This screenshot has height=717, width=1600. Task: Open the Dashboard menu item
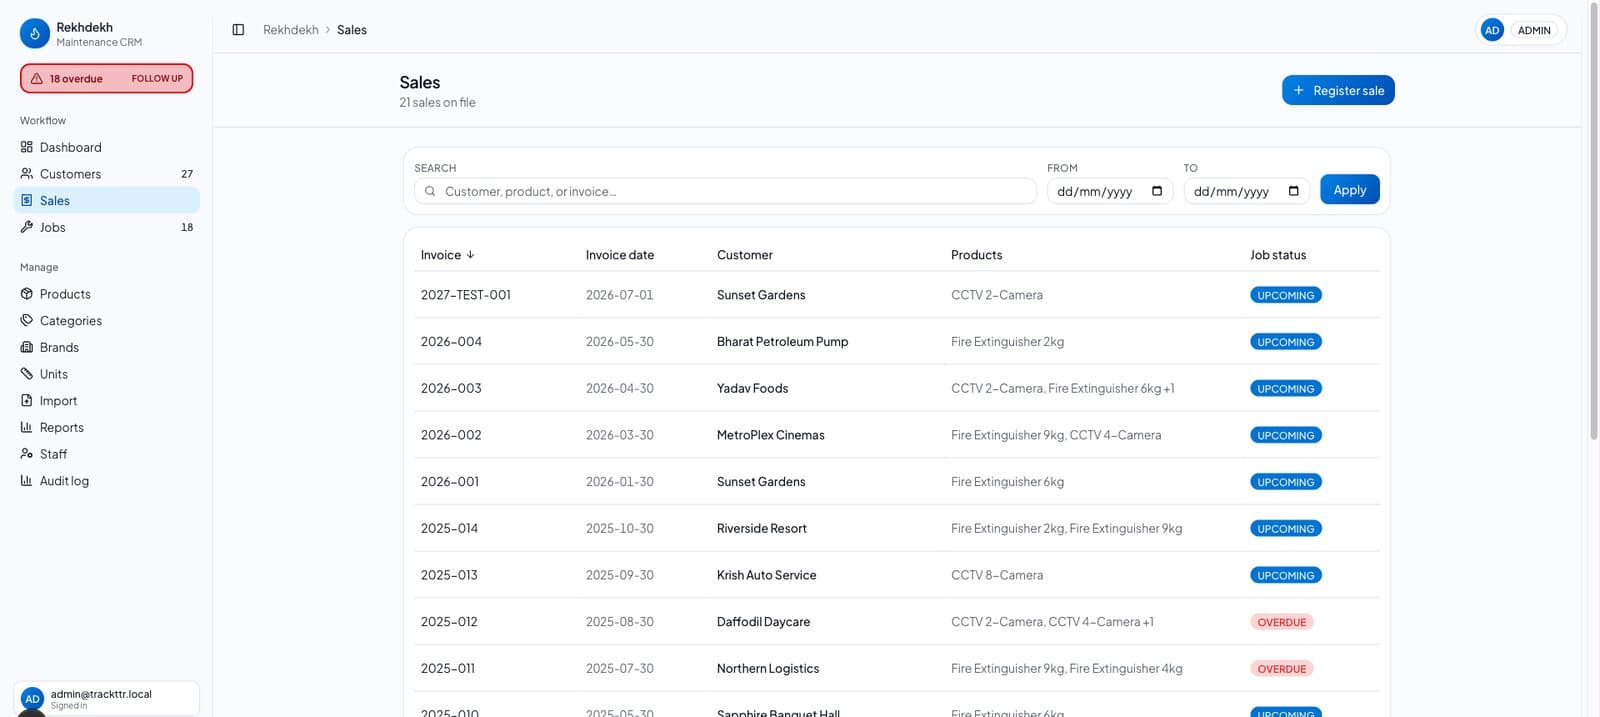pyautogui.click(x=107, y=147)
